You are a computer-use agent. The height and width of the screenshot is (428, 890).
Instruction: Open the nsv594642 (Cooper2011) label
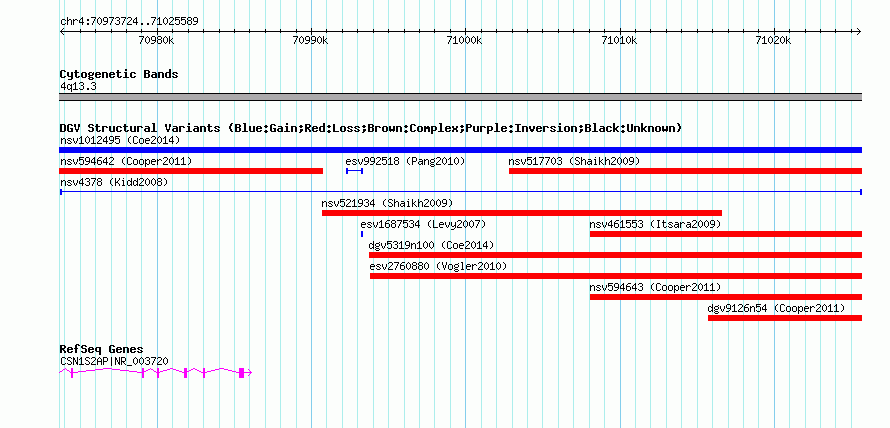pos(126,161)
